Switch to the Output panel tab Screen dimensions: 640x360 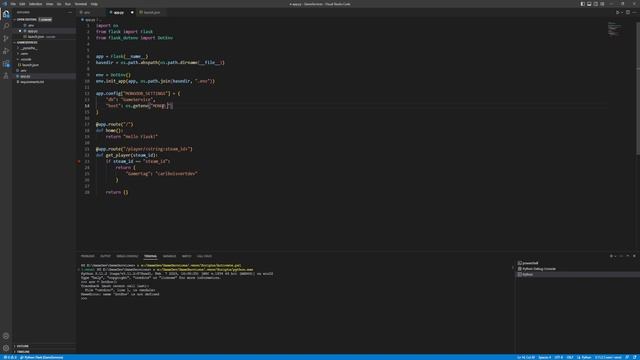pos(105,256)
